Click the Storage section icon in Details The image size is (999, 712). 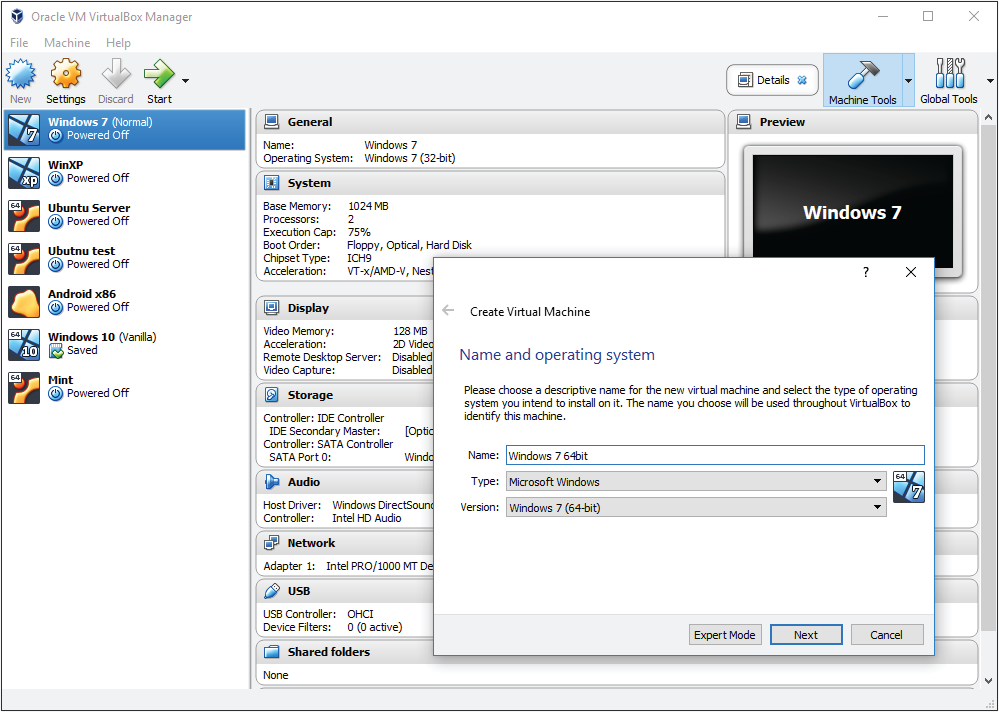tap(270, 394)
